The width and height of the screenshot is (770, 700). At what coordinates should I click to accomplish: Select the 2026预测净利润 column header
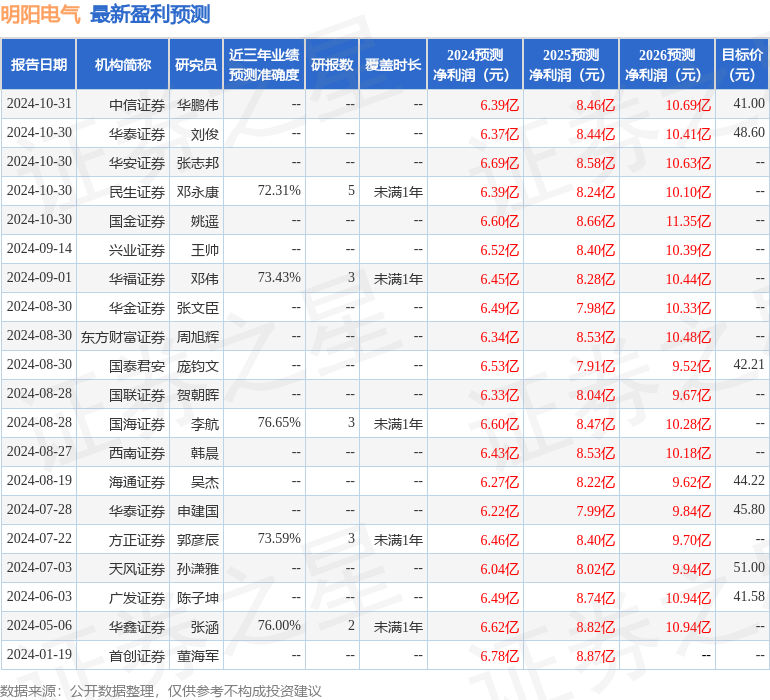667,64
